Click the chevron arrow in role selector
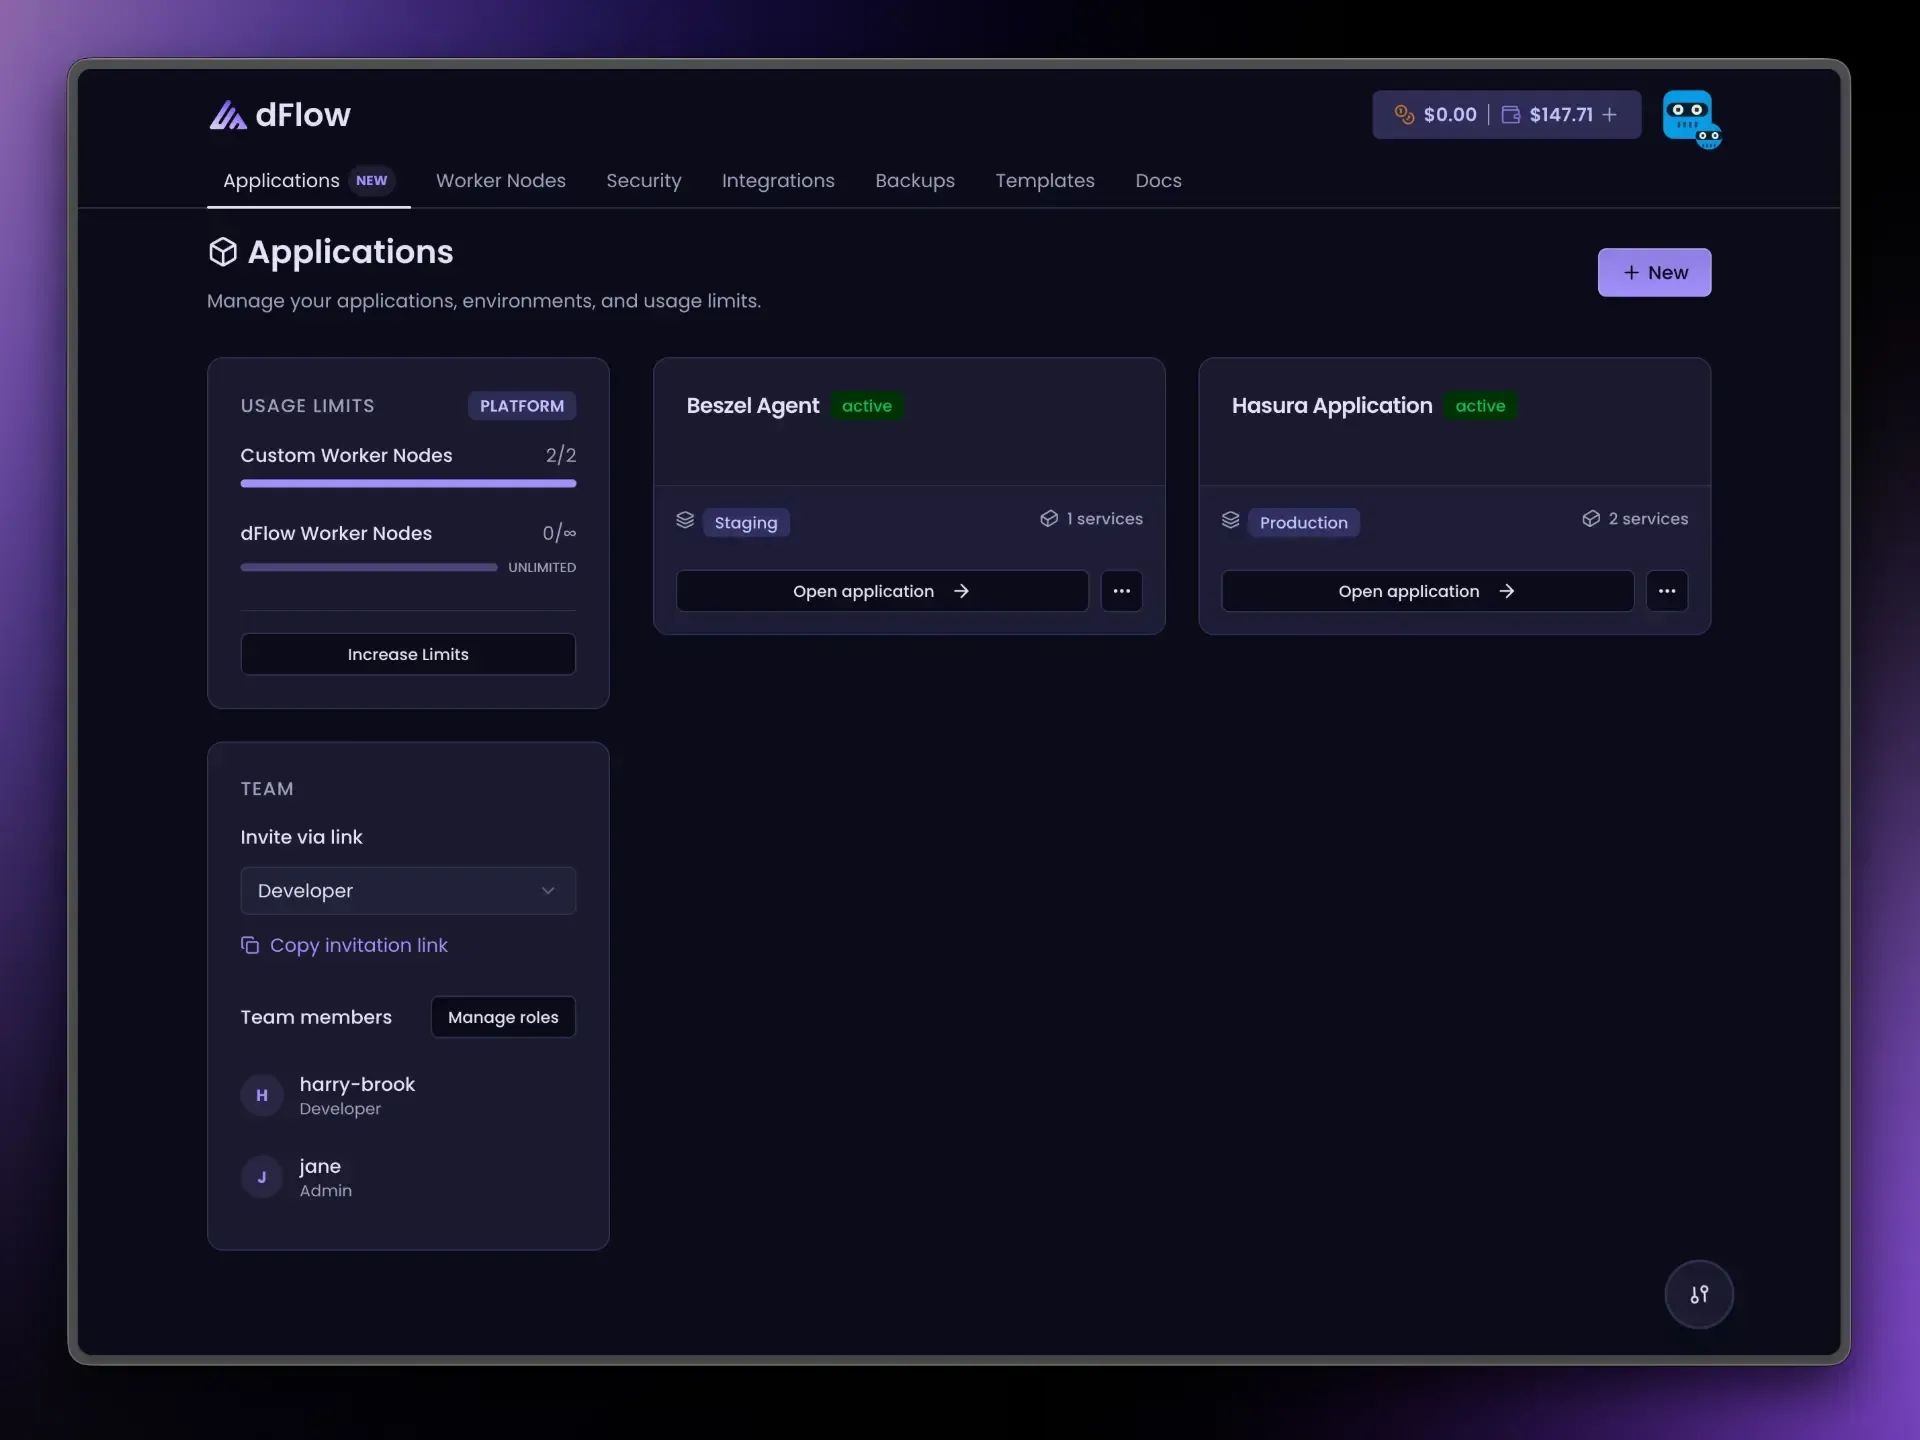The width and height of the screenshot is (1920, 1440). (547, 891)
